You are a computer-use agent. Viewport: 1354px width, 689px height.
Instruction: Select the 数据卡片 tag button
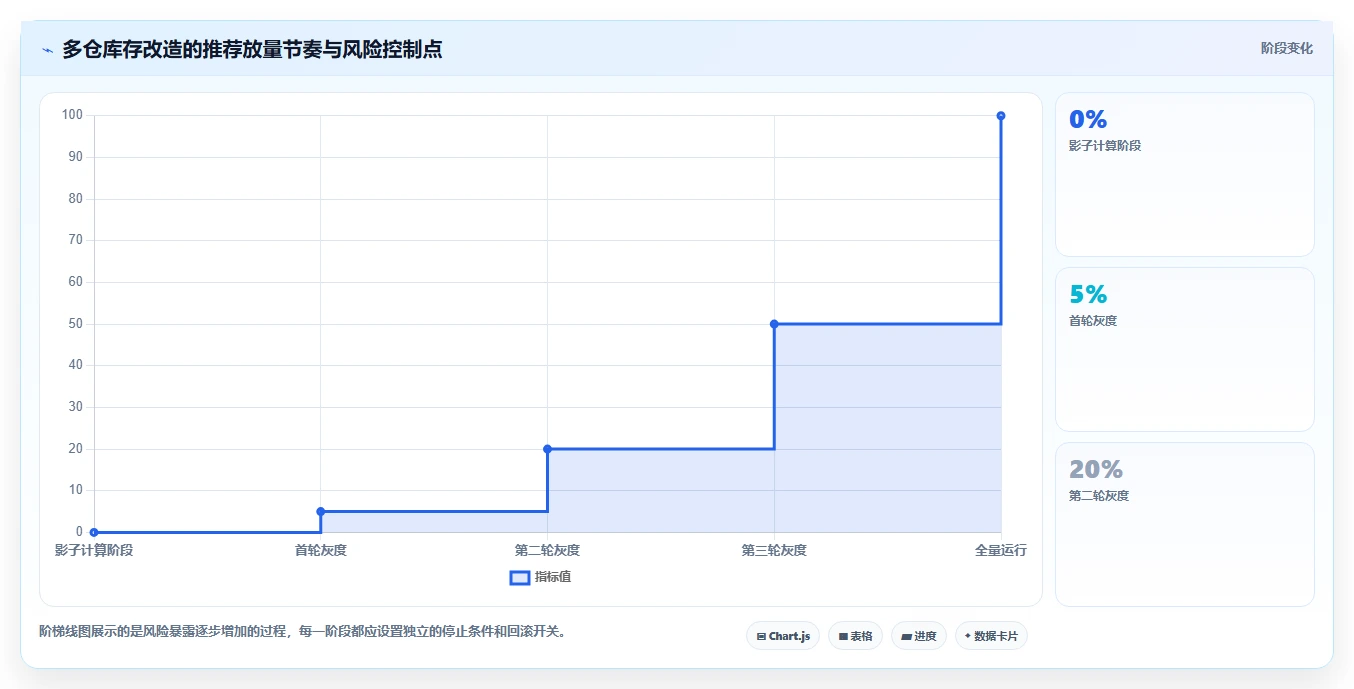[x=991, y=636]
